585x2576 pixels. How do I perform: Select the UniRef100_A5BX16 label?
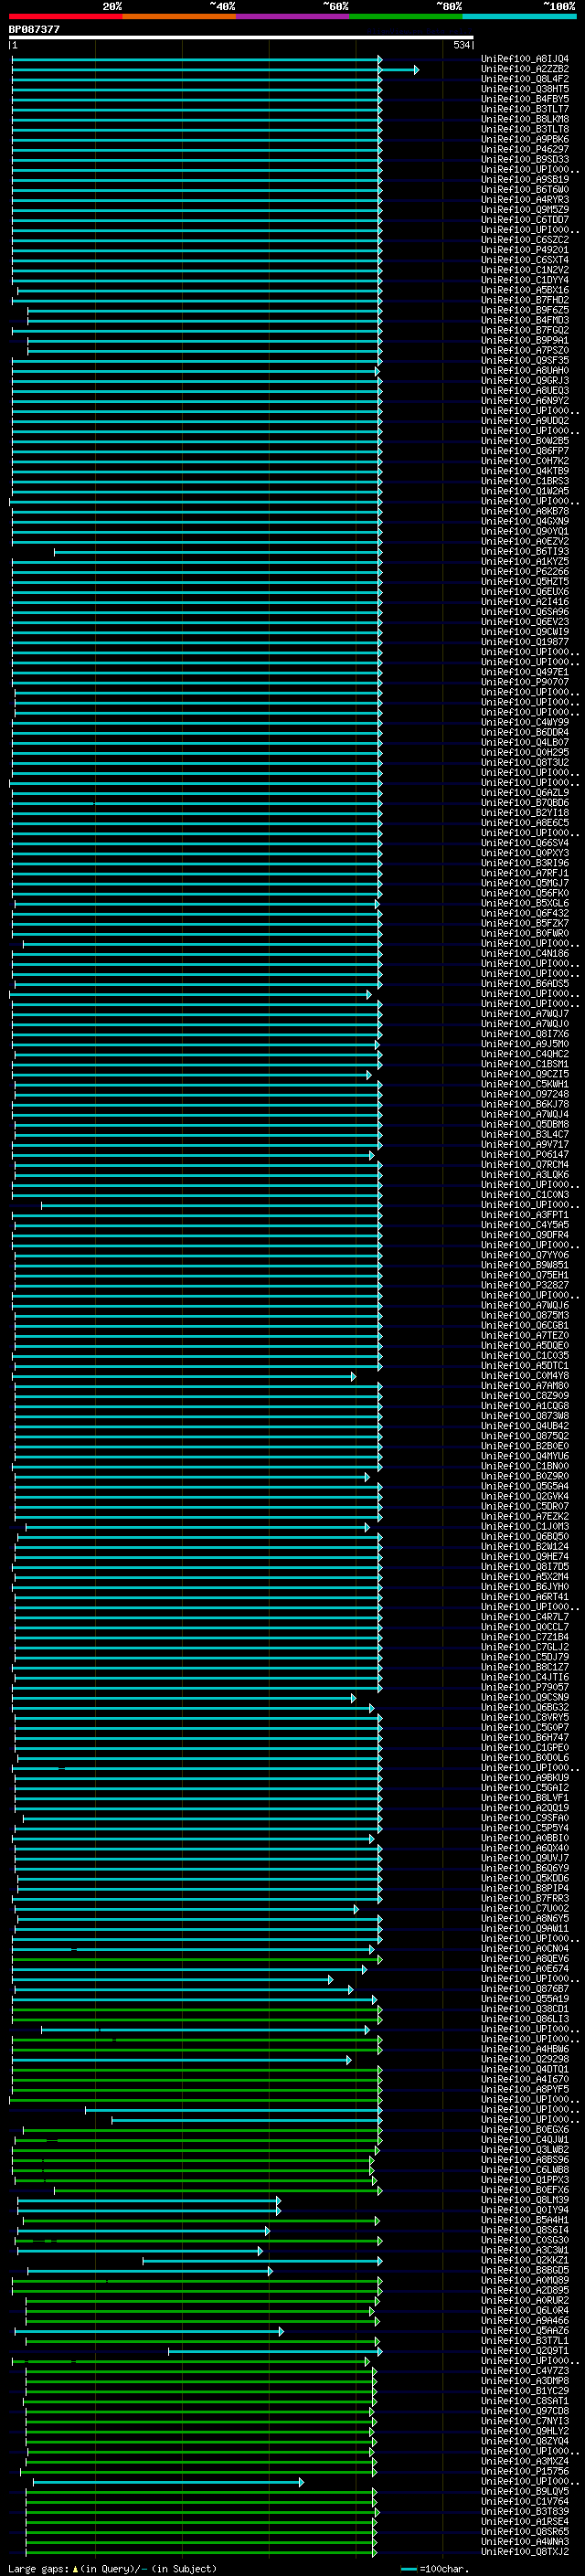point(525,291)
